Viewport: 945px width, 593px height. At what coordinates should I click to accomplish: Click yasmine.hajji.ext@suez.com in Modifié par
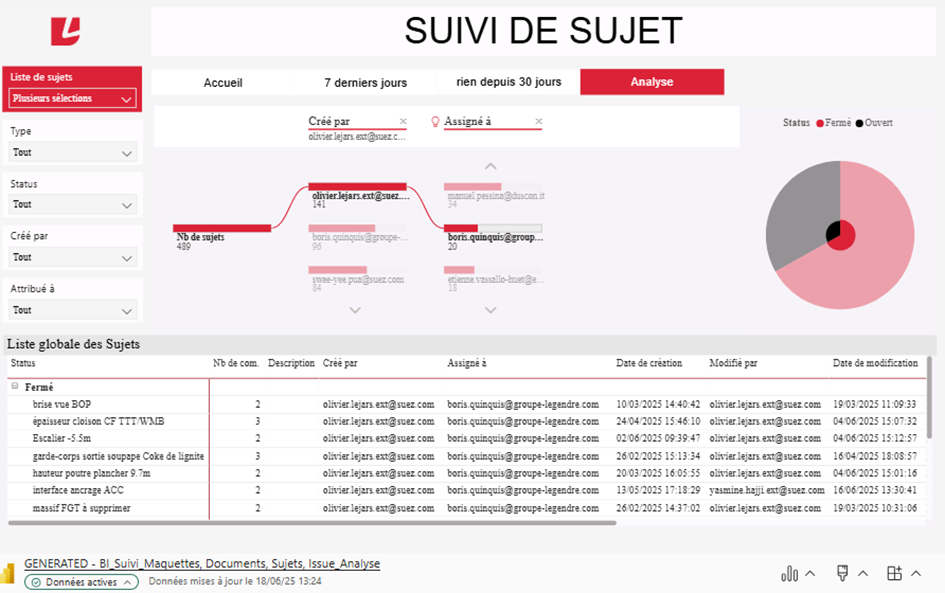coord(767,490)
